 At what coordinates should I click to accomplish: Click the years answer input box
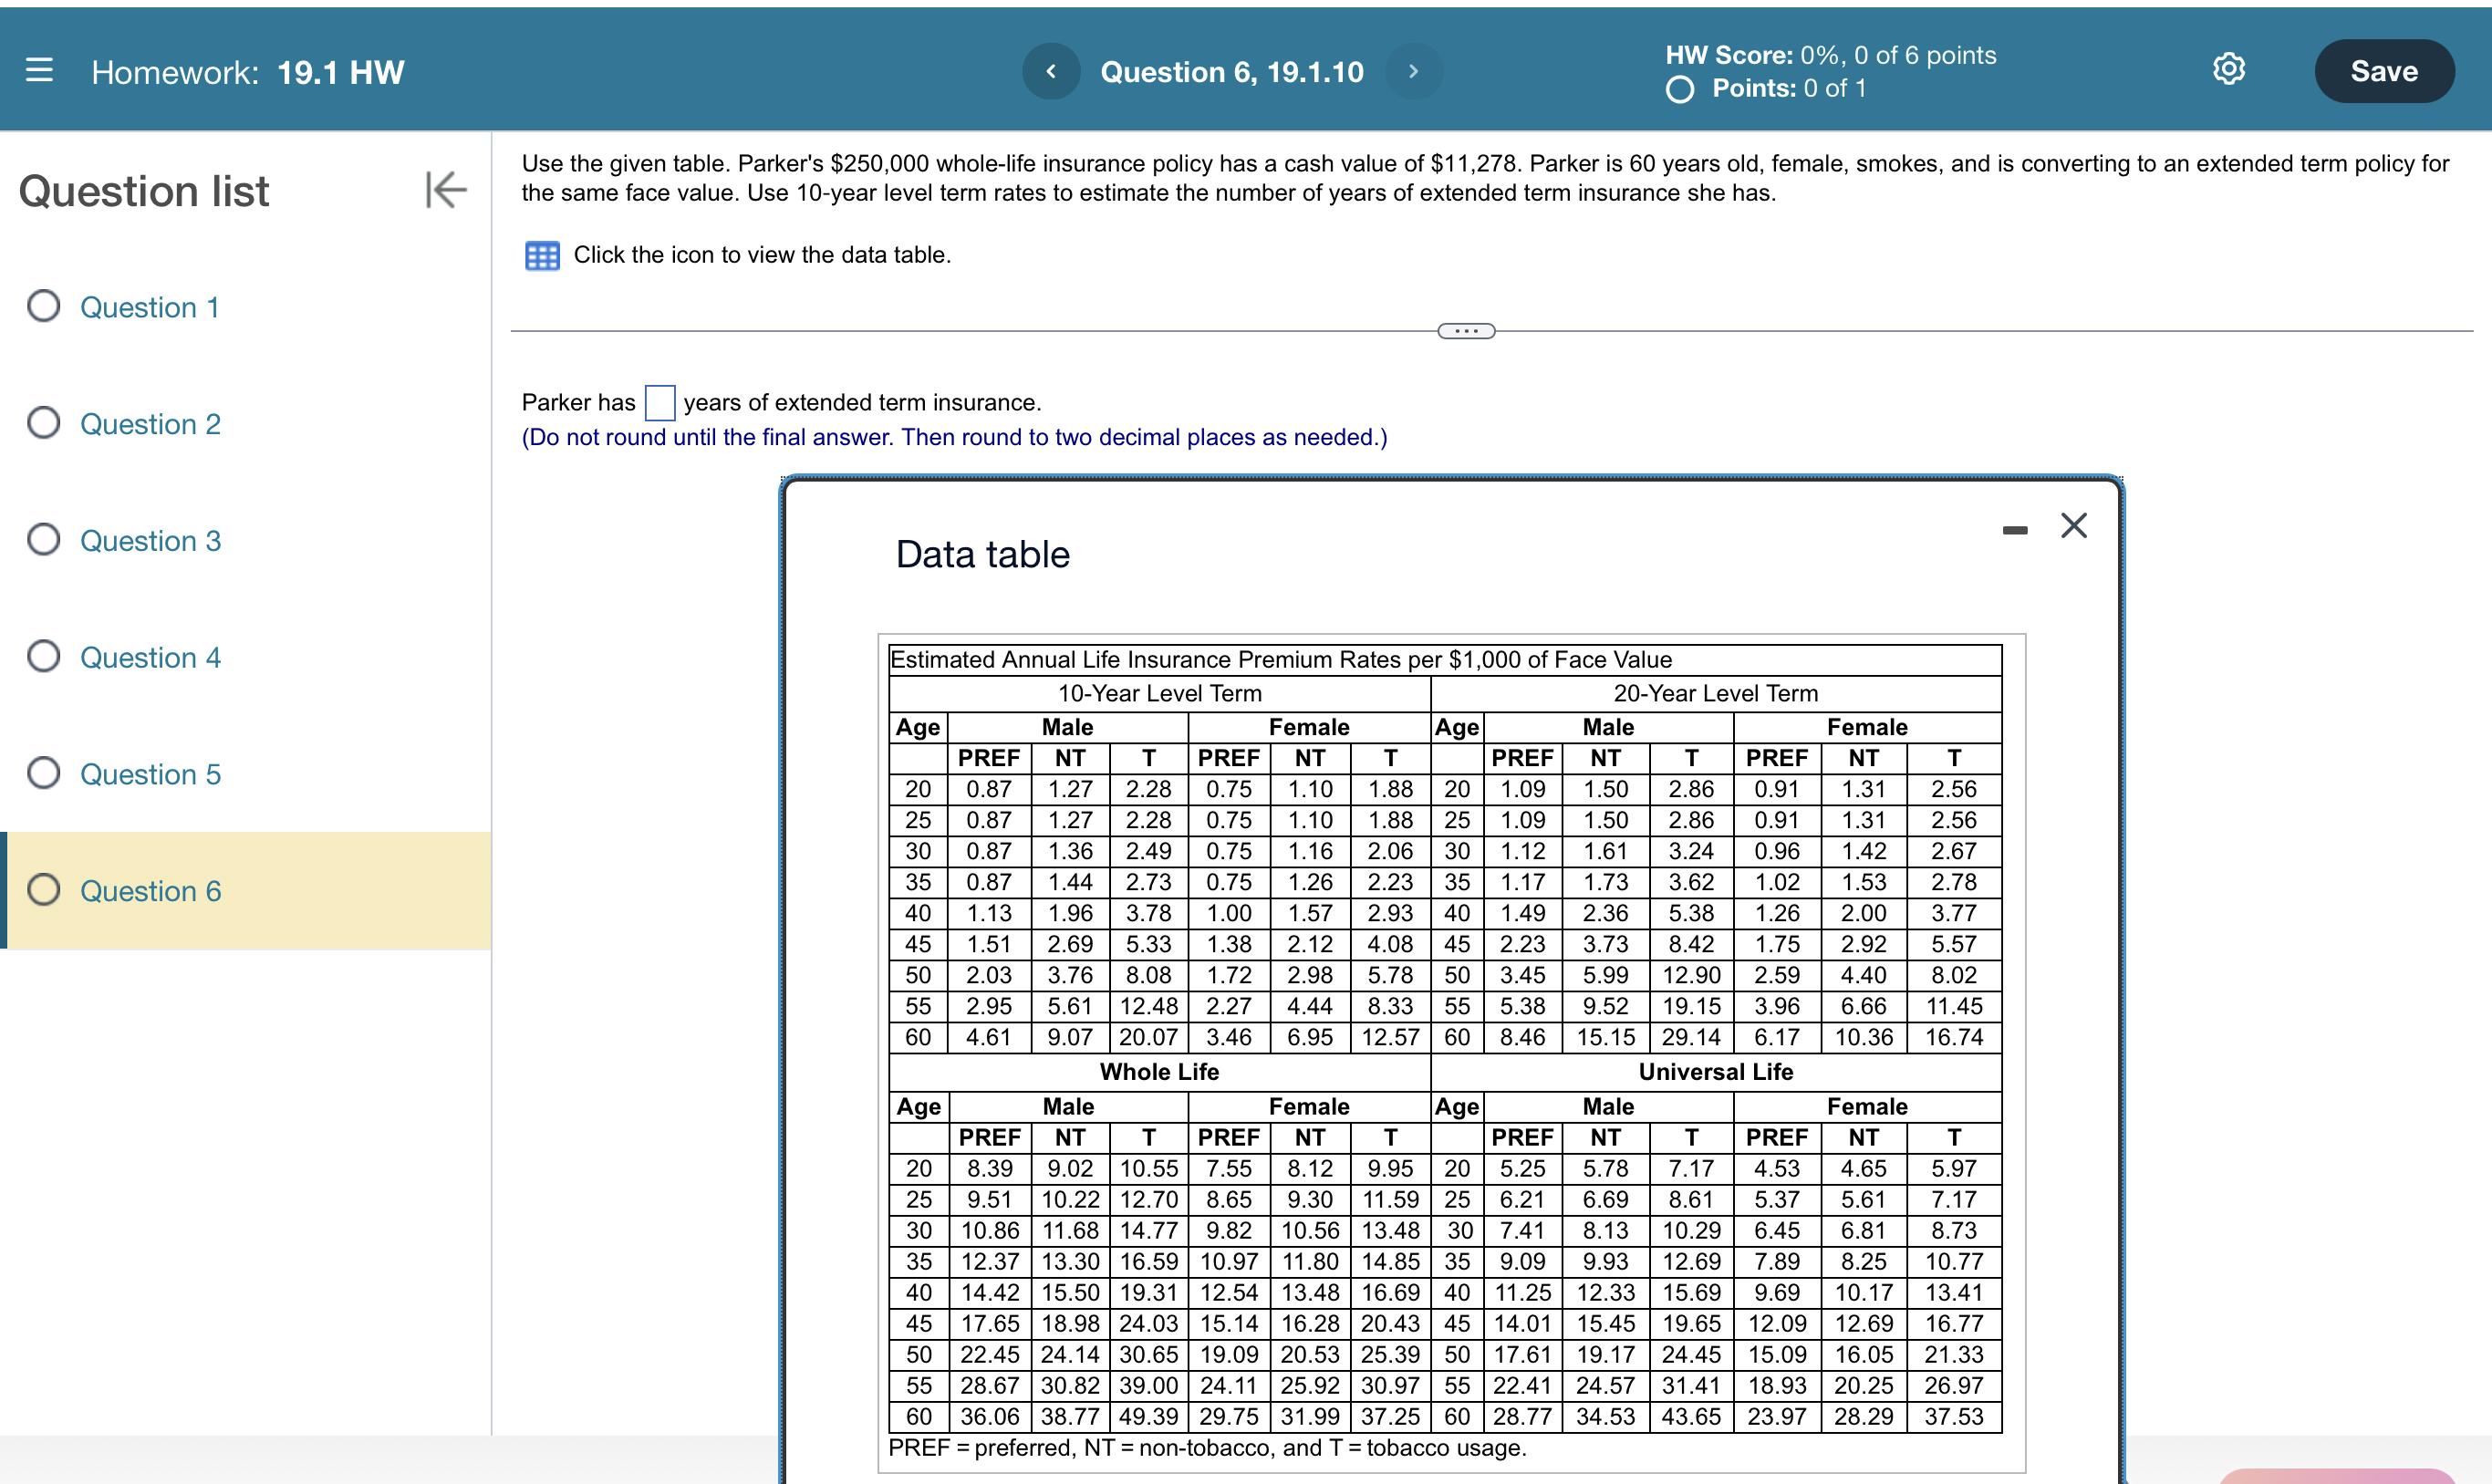(x=659, y=403)
